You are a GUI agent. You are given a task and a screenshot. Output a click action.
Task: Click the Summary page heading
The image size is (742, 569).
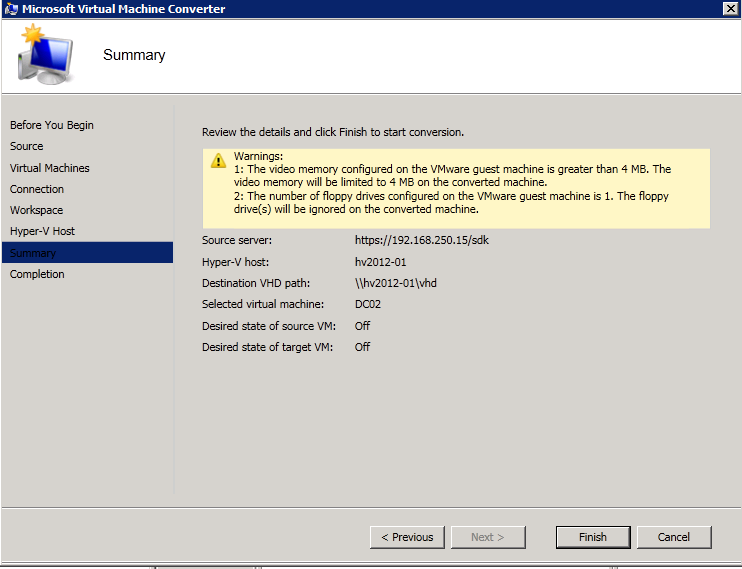(134, 55)
